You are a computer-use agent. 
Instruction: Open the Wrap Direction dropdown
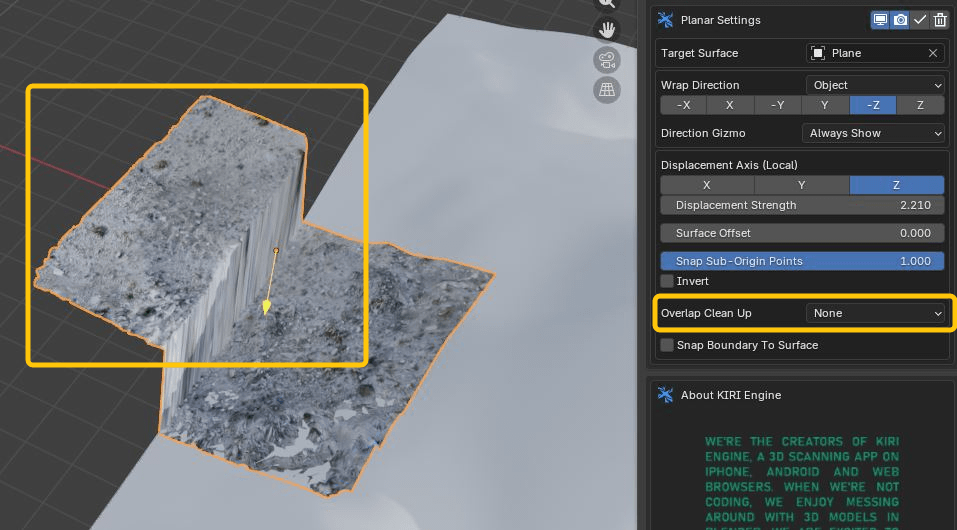coord(875,85)
